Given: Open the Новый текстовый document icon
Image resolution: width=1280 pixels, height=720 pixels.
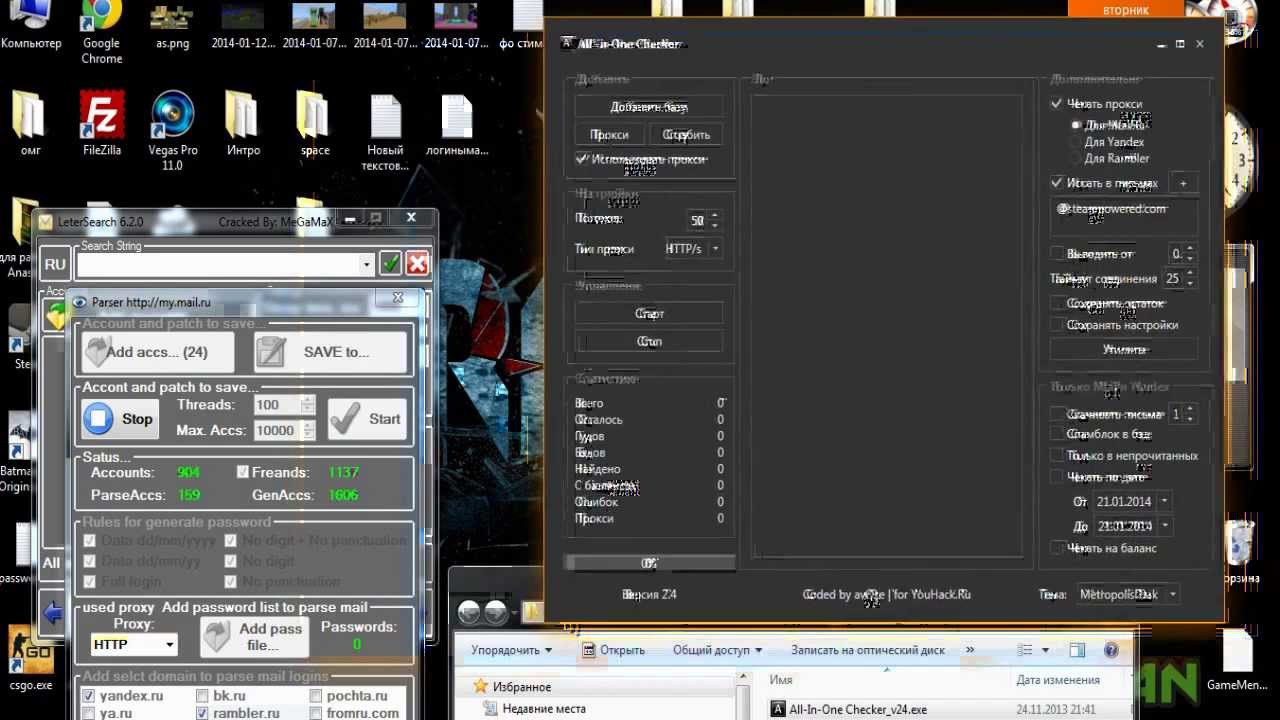Looking at the screenshot, I should (x=386, y=131).
